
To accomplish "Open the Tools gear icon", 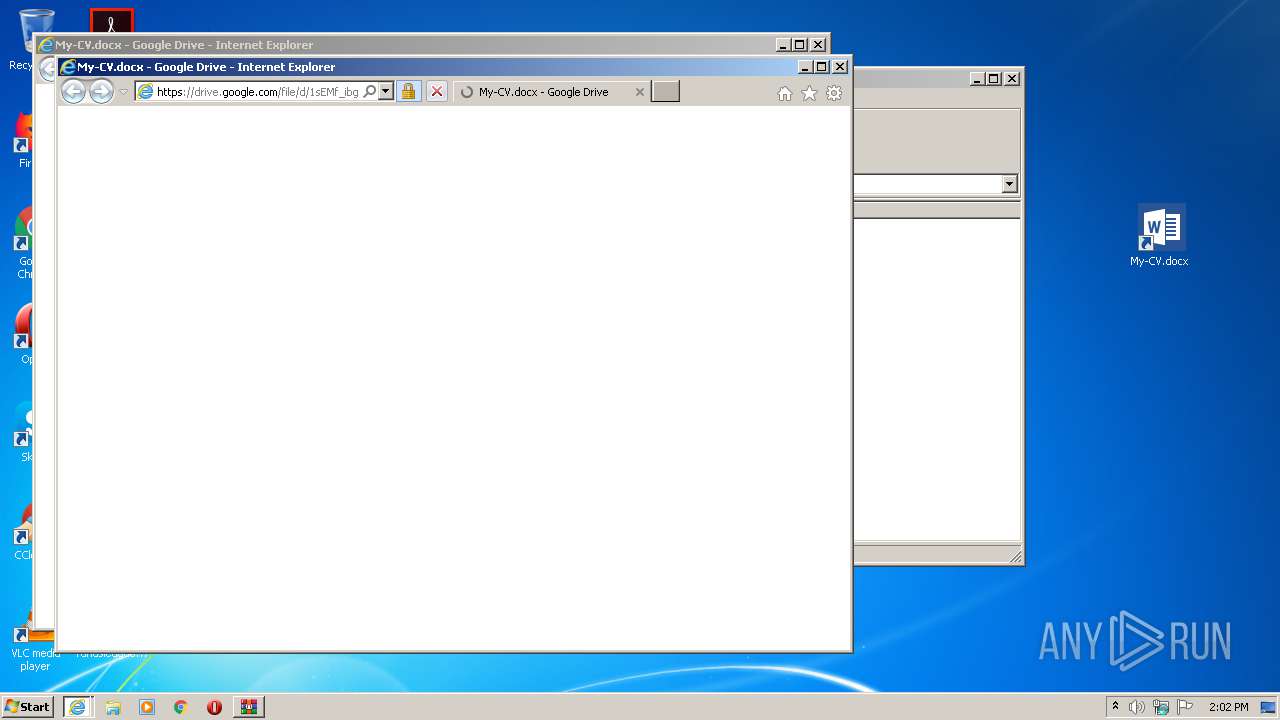I will click(834, 93).
